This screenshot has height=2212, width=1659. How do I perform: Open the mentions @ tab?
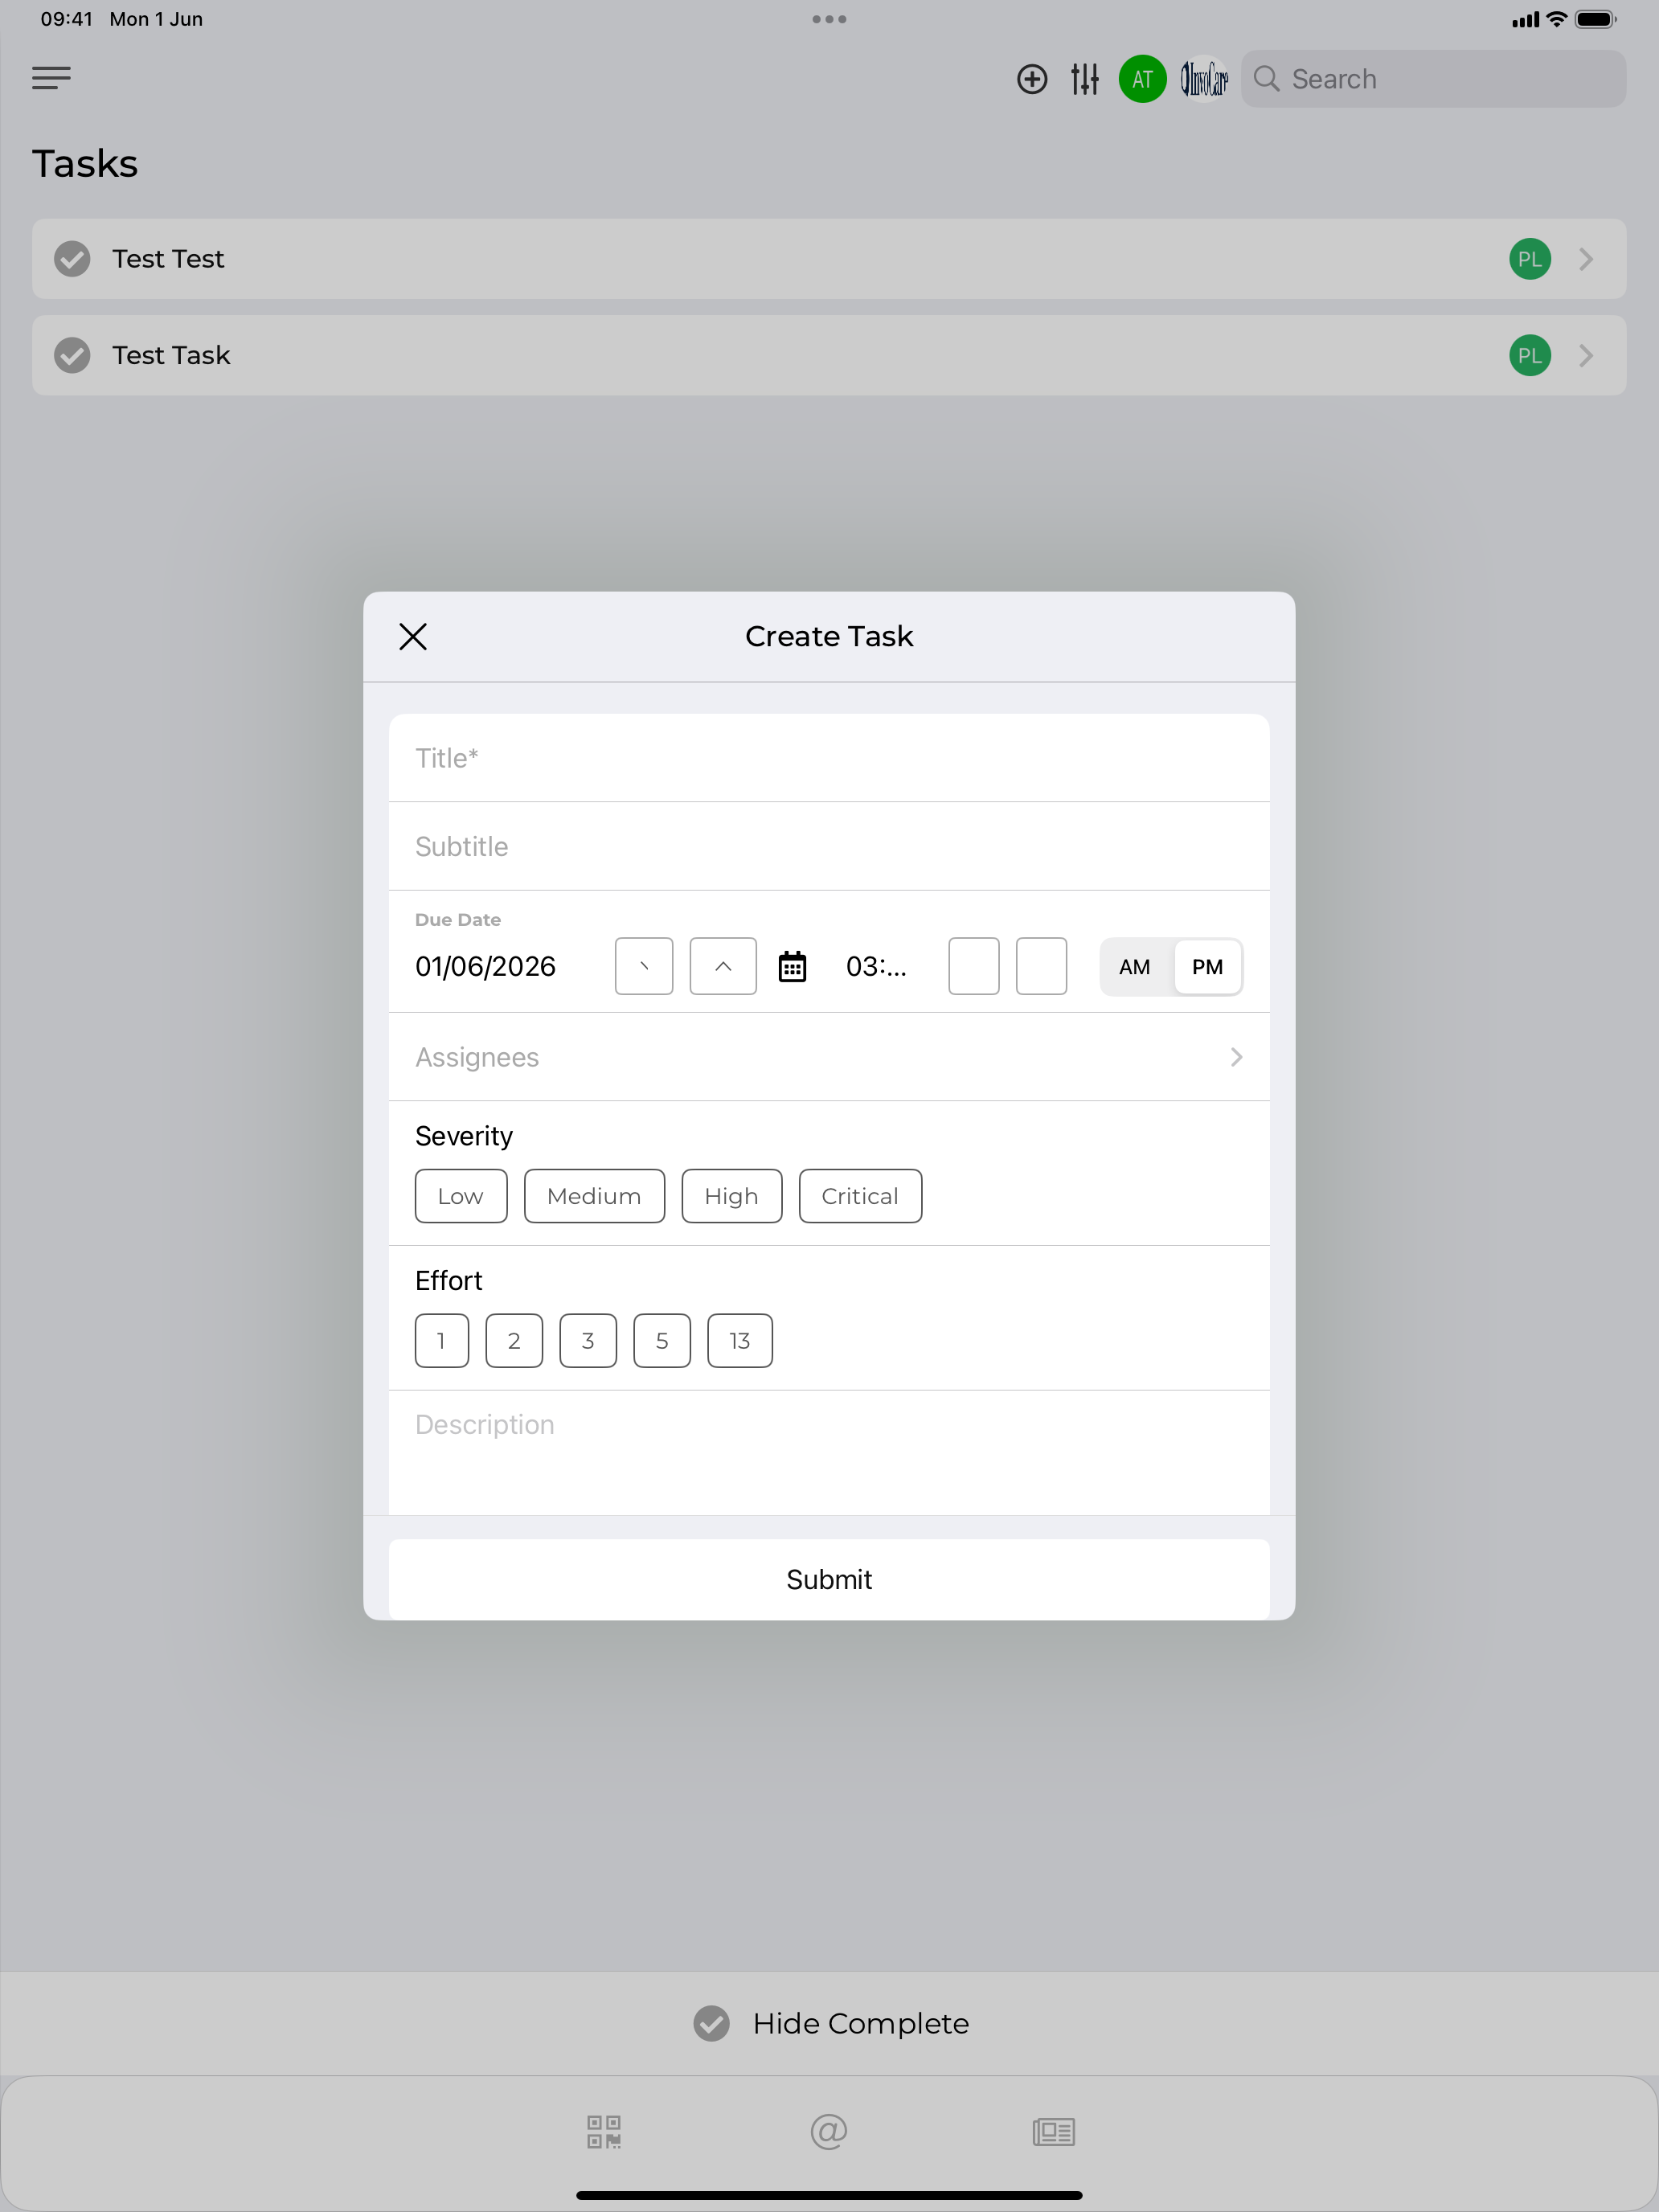(x=829, y=2132)
